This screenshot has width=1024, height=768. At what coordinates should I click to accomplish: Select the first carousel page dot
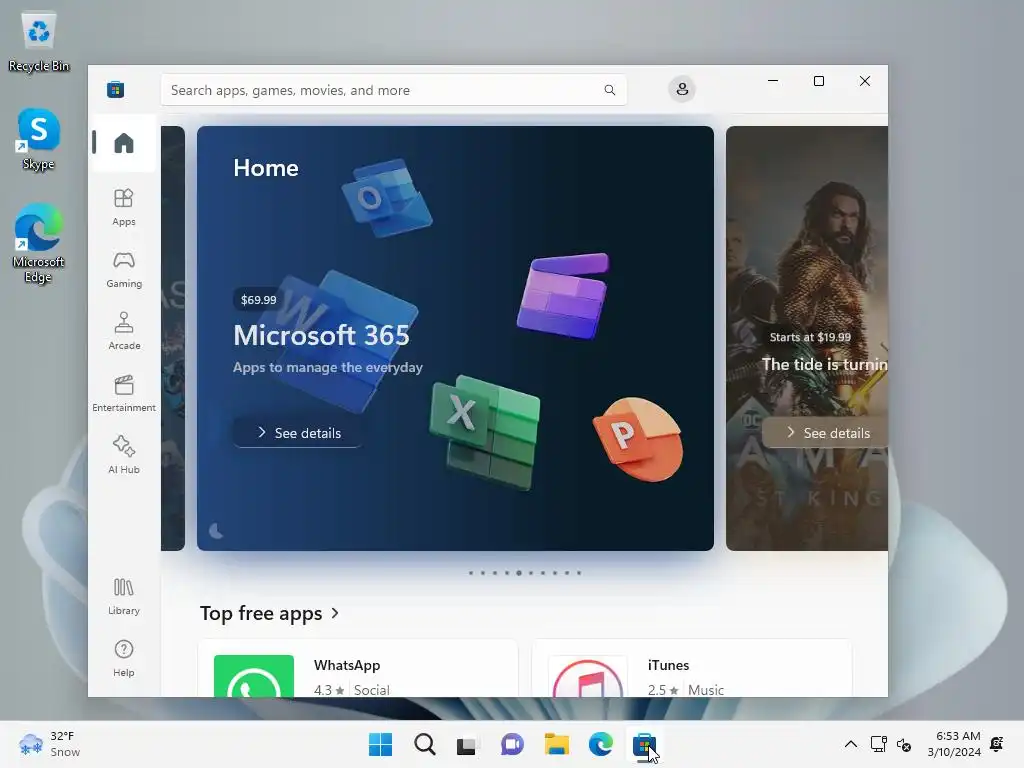[x=471, y=573]
